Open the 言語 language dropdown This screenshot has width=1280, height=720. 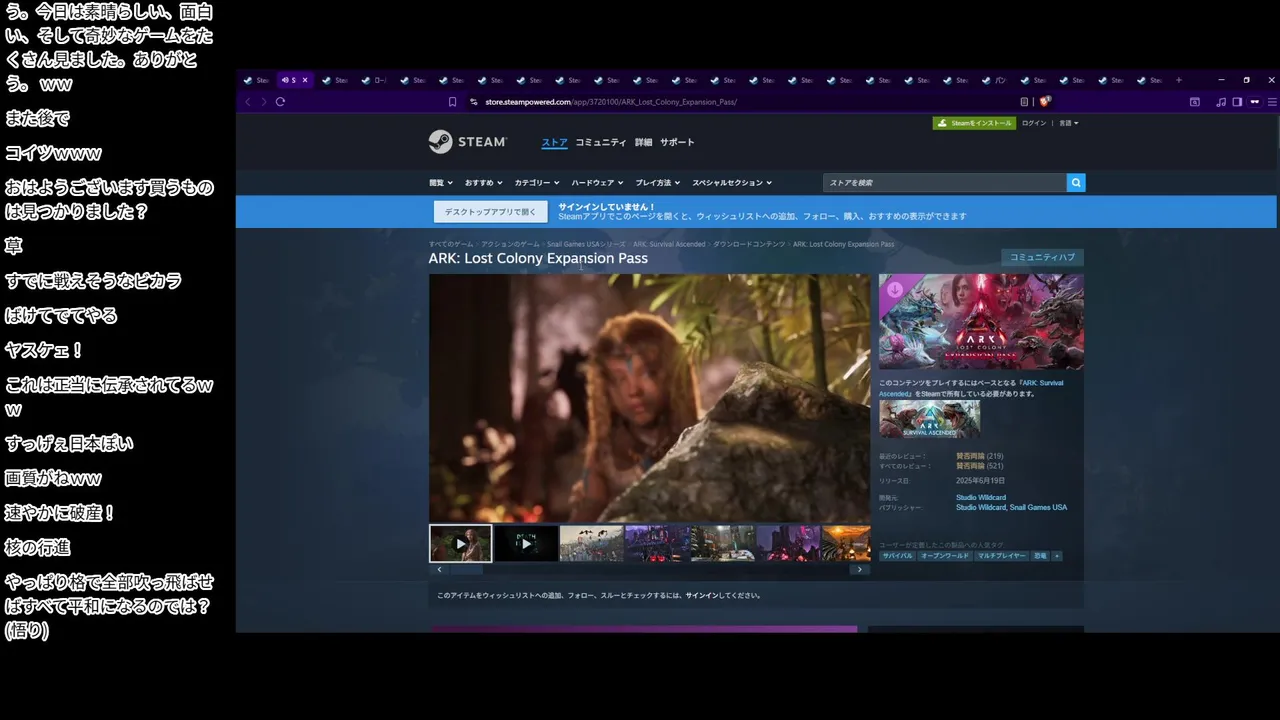coord(1068,123)
